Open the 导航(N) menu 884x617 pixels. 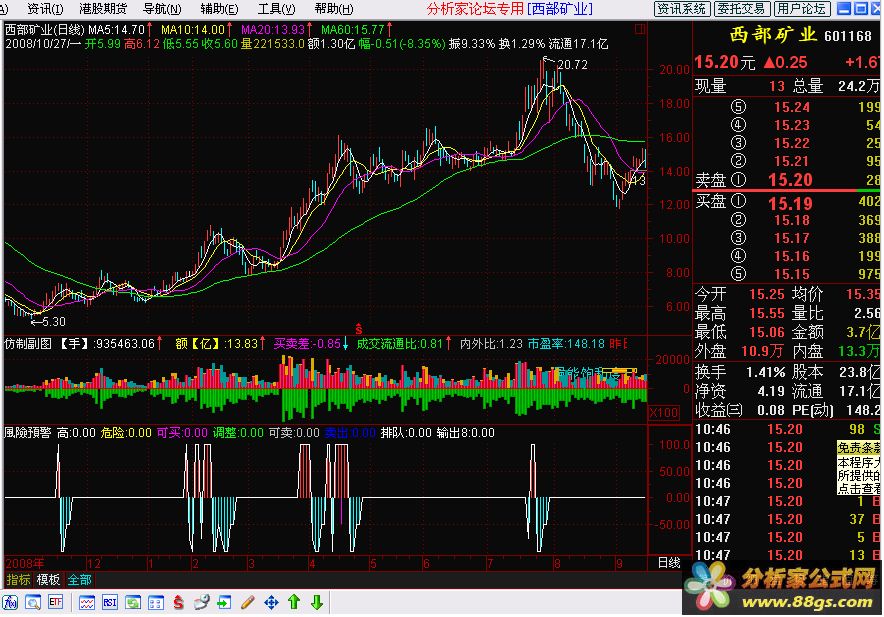pyautogui.click(x=162, y=9)
